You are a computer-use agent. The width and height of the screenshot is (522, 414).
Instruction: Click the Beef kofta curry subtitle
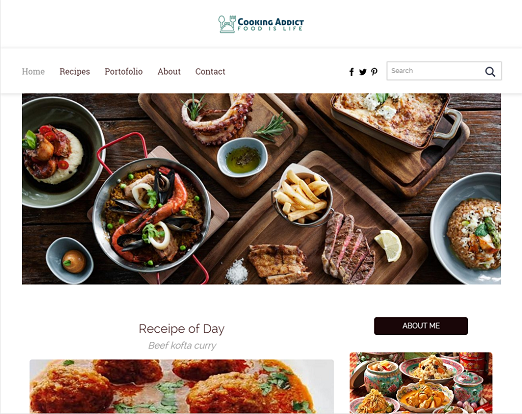pos(182,346)
